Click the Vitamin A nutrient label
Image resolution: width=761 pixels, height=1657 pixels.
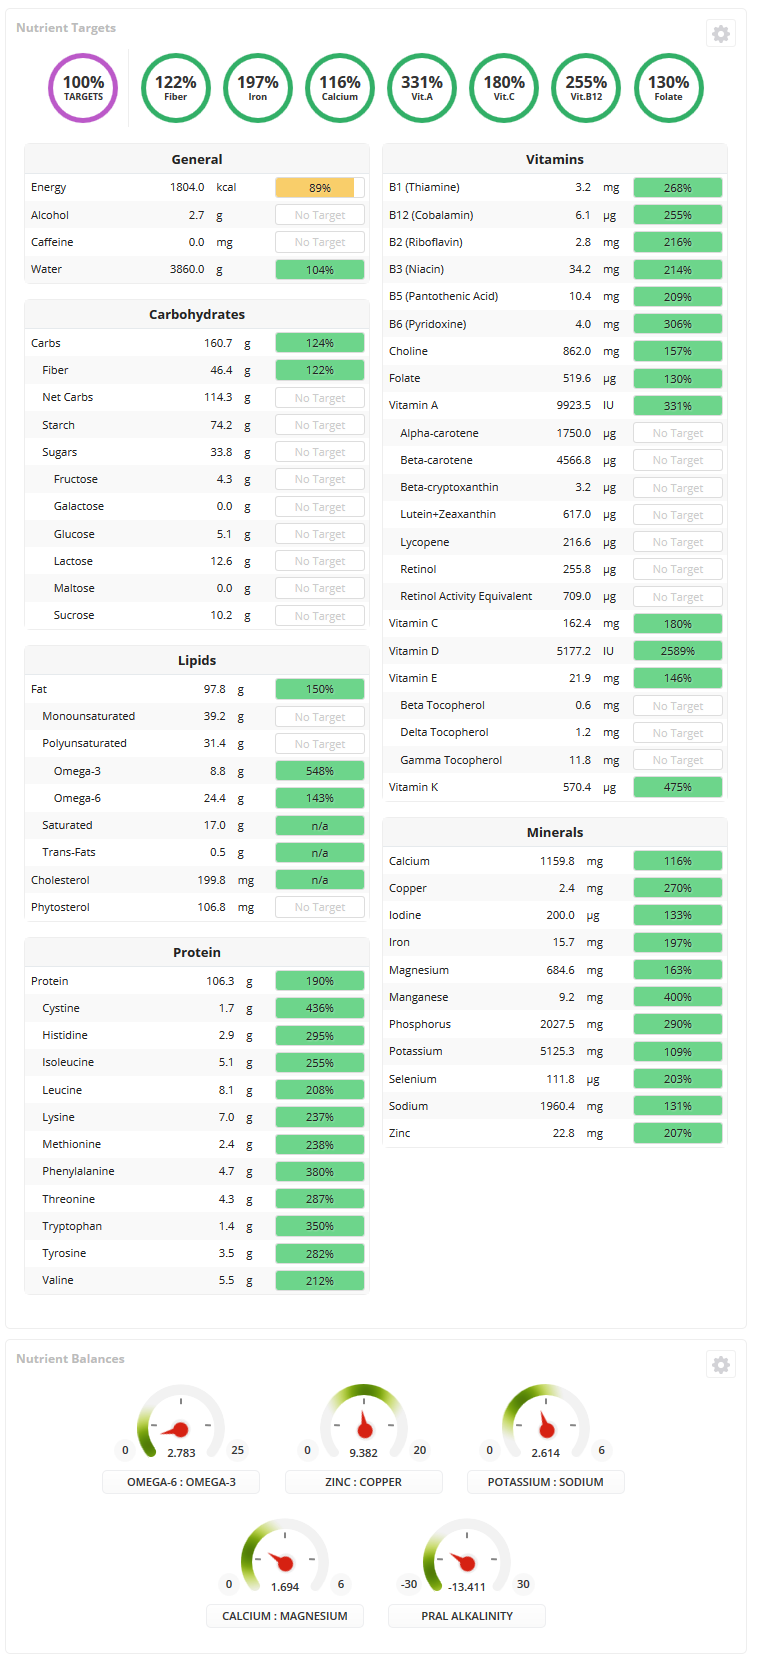pyautogui.click(x=413, y=406)
